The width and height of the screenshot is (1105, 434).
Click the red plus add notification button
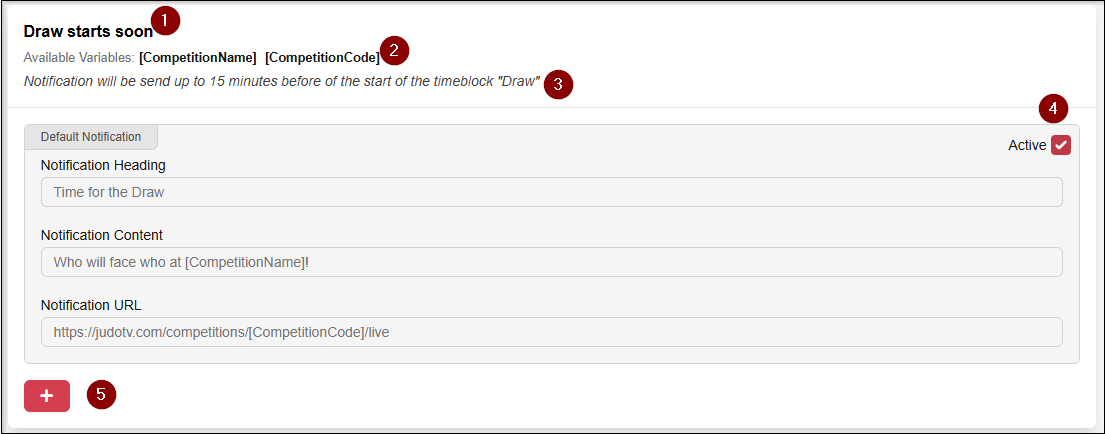click(x=47, y=396)
